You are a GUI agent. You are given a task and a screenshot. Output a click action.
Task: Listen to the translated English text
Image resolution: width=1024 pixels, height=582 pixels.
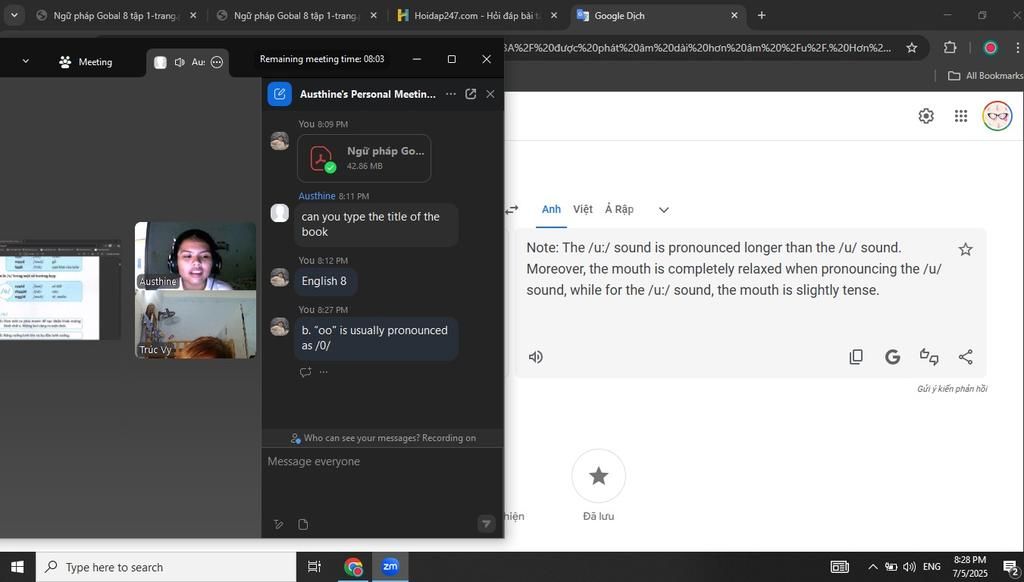[x=536, y=357]
